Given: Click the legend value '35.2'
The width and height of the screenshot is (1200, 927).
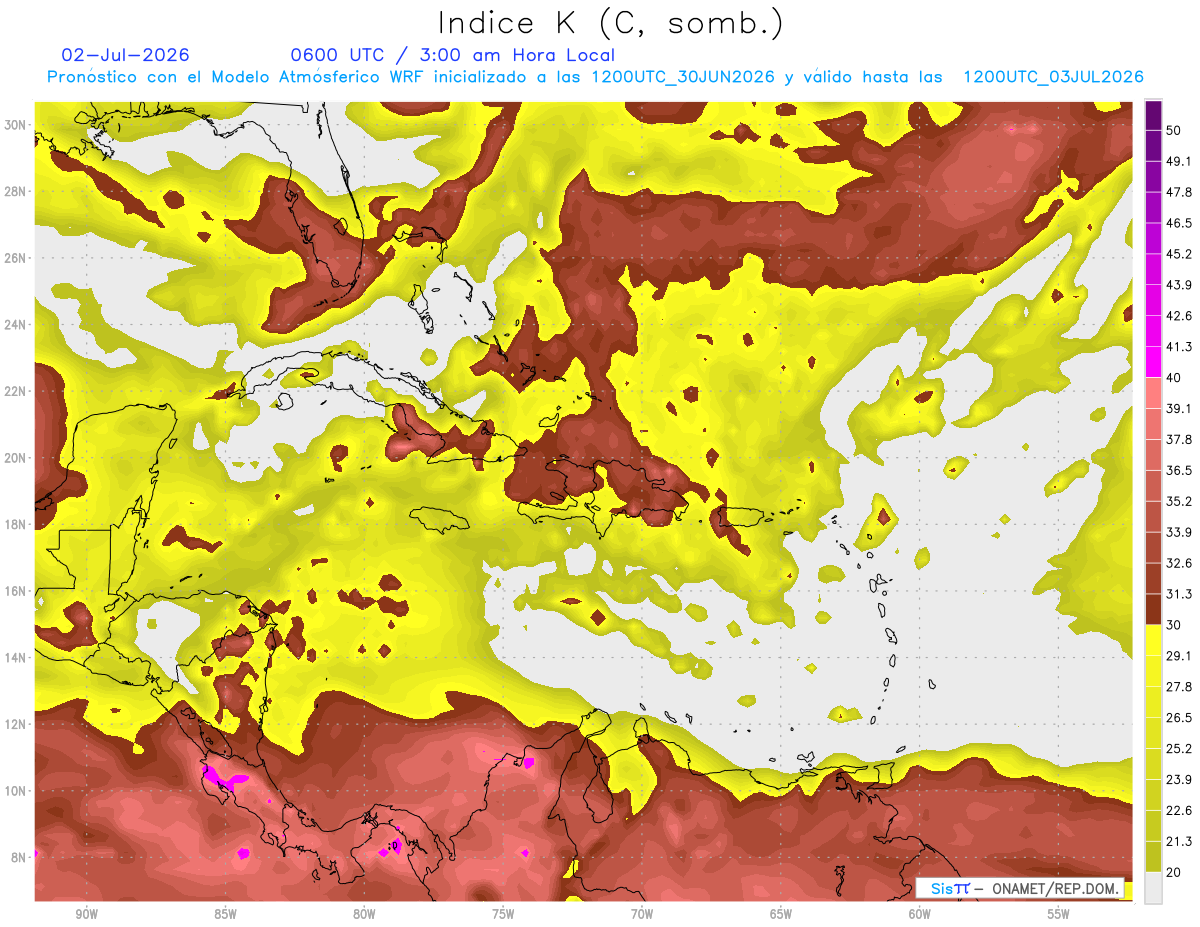Looking at the screenshot, I should pyautogui.click(x=1178, y=501).
